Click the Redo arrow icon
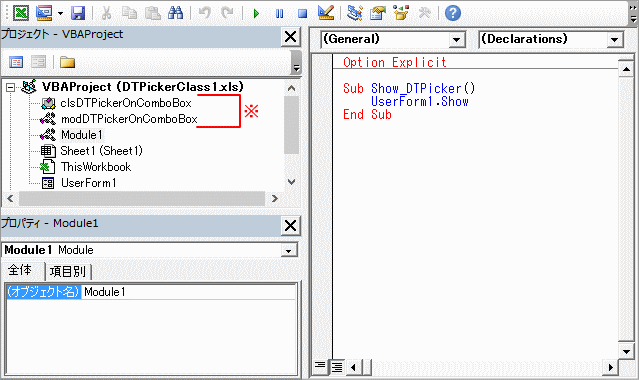Image resolution: width=639 pixels, height=380 pixels. click(227, 13)
